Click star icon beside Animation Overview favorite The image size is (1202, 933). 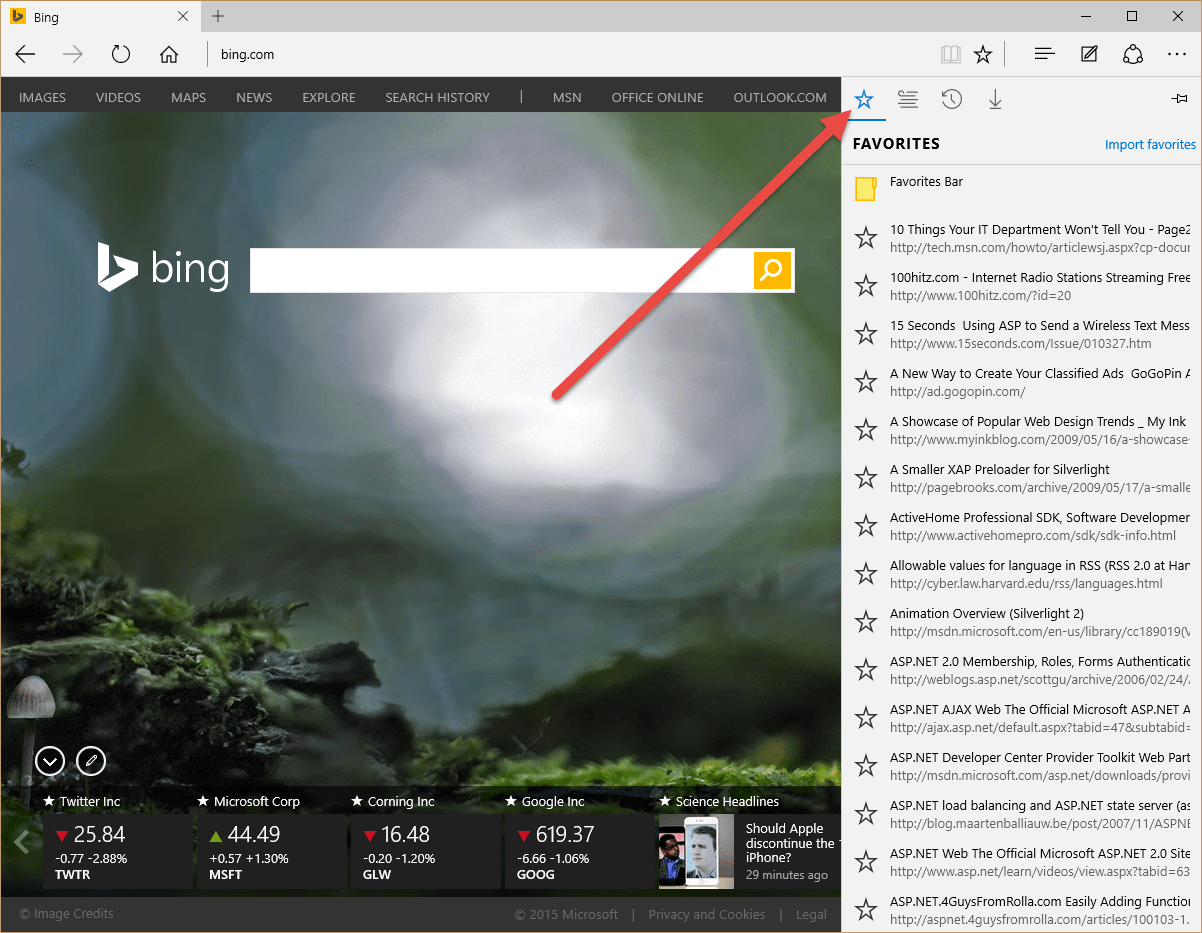(866, 622)
